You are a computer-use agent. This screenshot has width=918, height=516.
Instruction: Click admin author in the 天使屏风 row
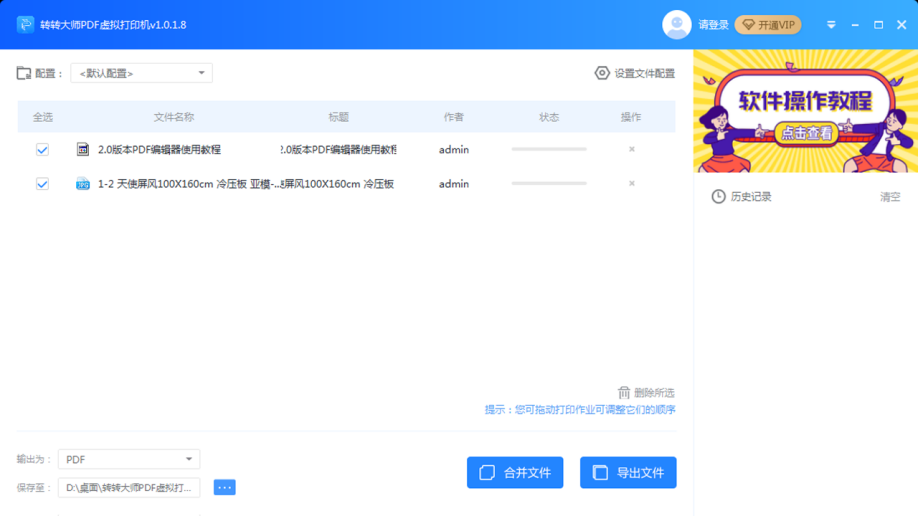(x=454, y=184)
